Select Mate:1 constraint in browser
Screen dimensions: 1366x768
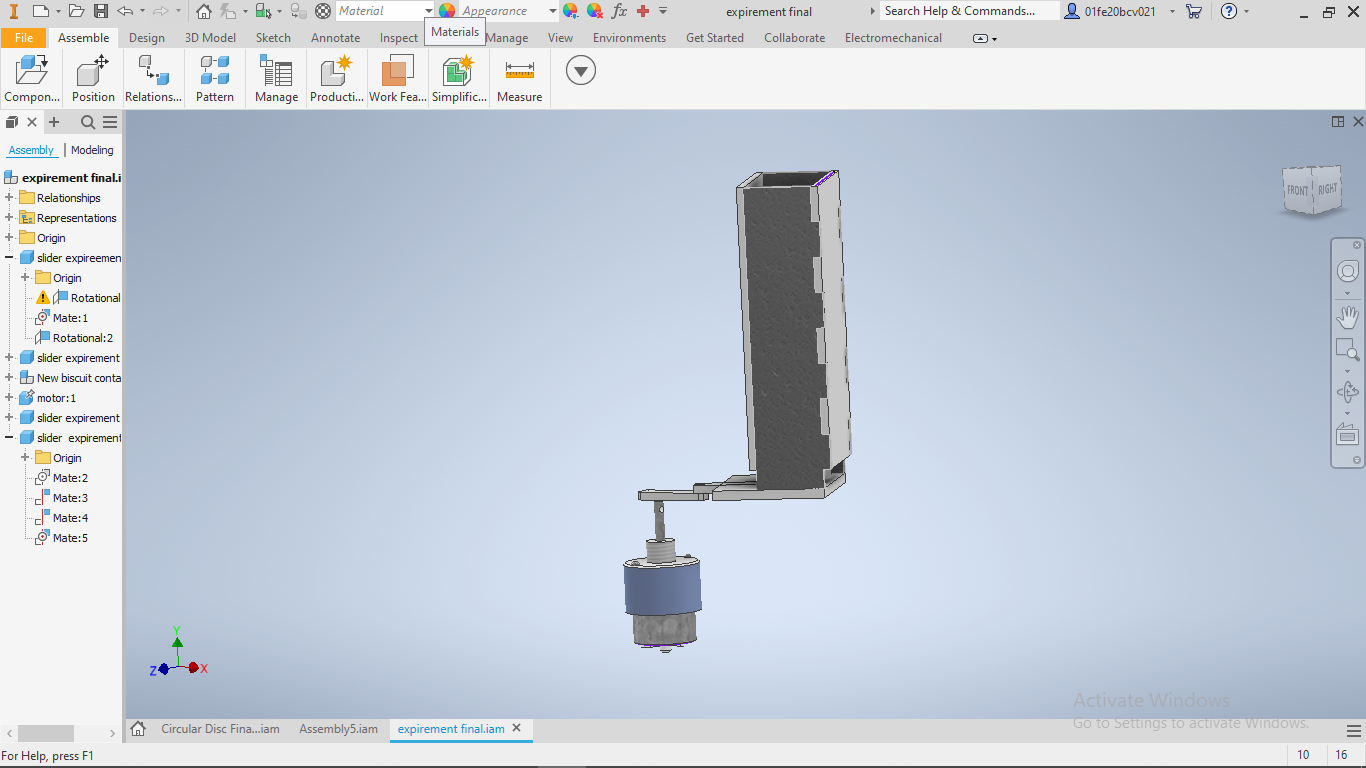70,318
